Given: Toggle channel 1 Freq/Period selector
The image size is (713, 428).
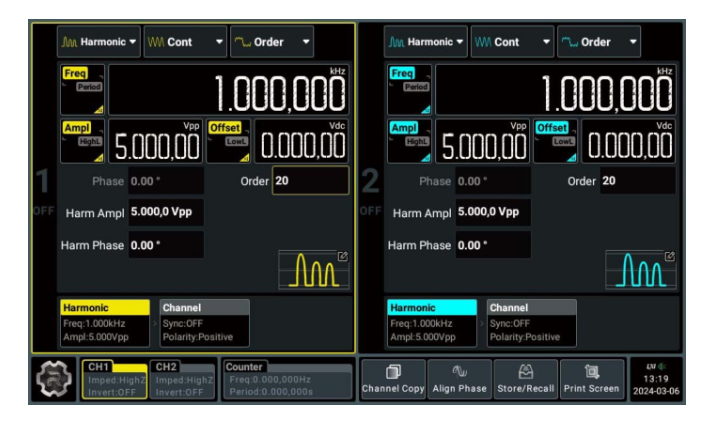Looking at the screenshot, I should coord(82,90).
